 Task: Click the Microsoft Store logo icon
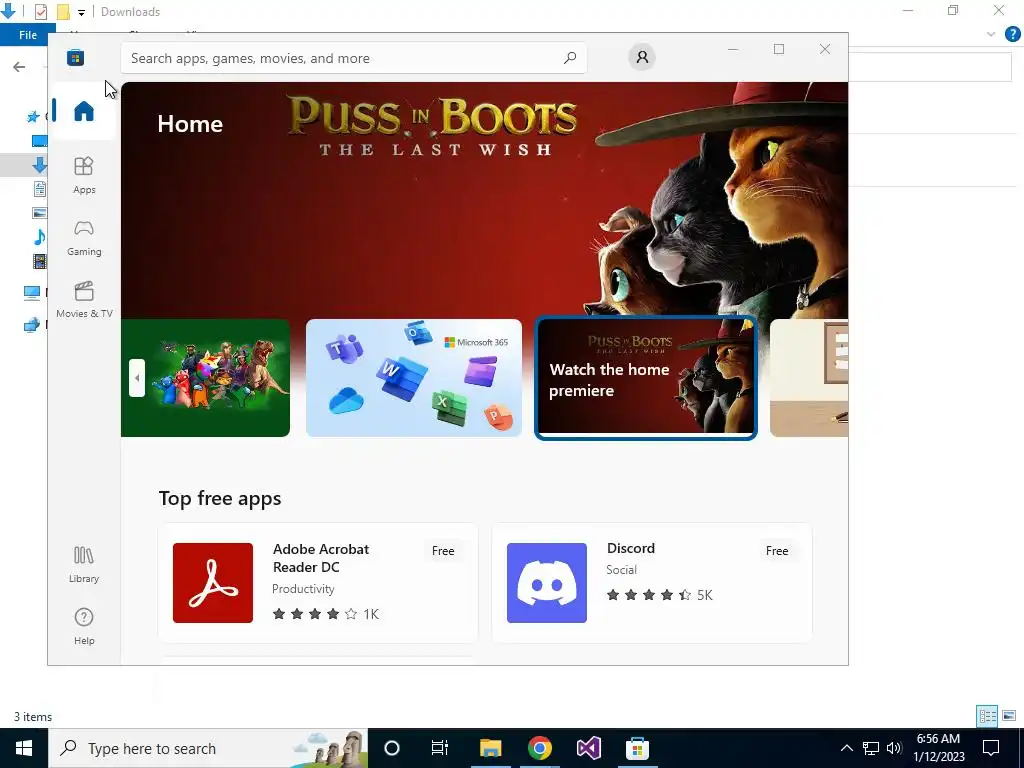click(x=75, y=57)
